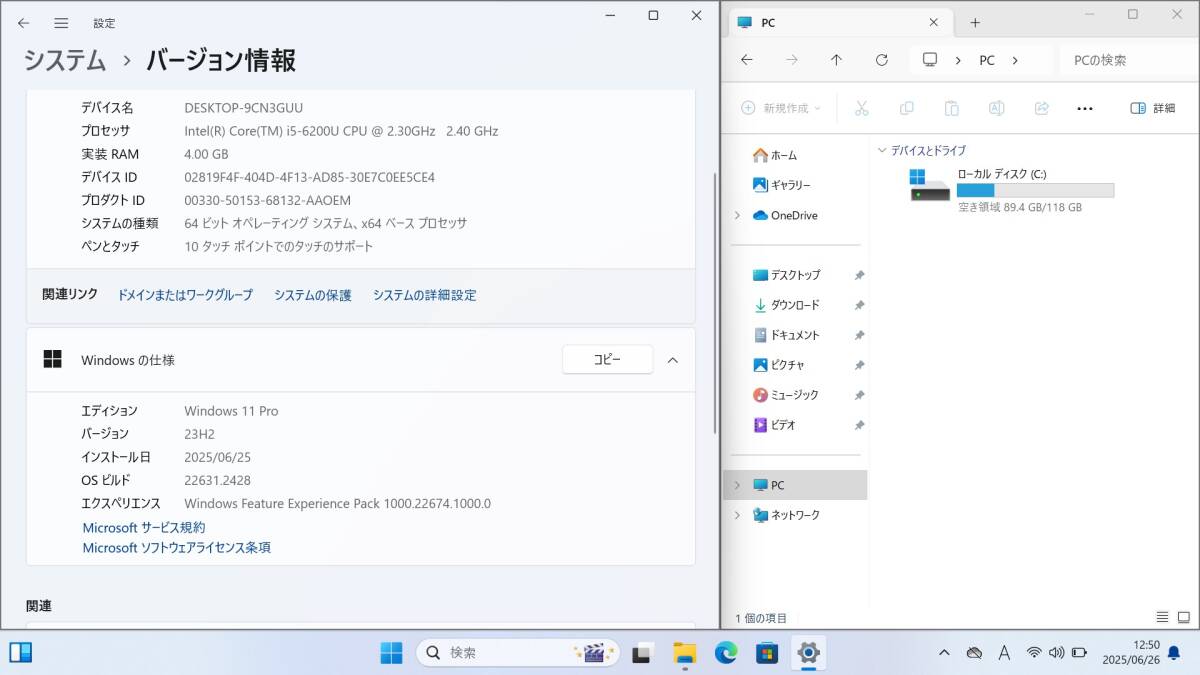1200x675 pixels.
Task: Click the Share icon in Explorer toolbar
Action: (1041, 108)
